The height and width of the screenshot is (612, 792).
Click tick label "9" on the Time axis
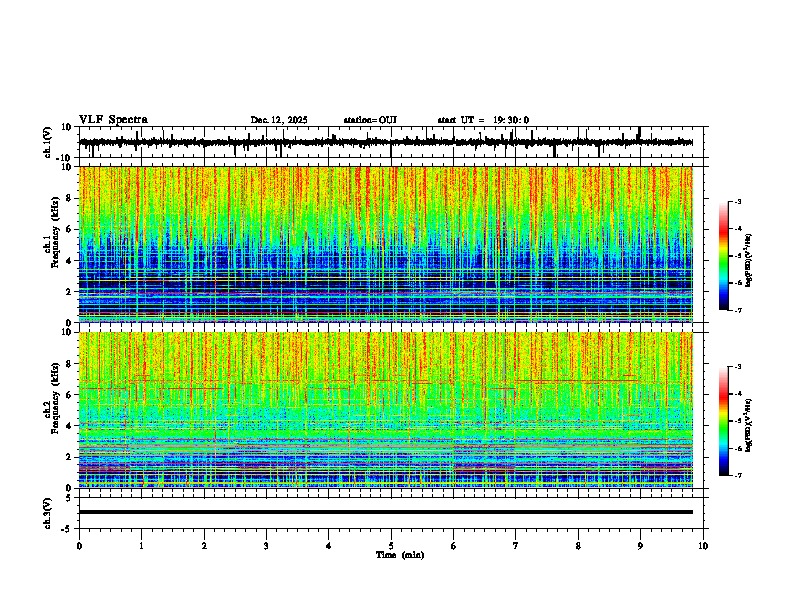(x=640, y=546)
